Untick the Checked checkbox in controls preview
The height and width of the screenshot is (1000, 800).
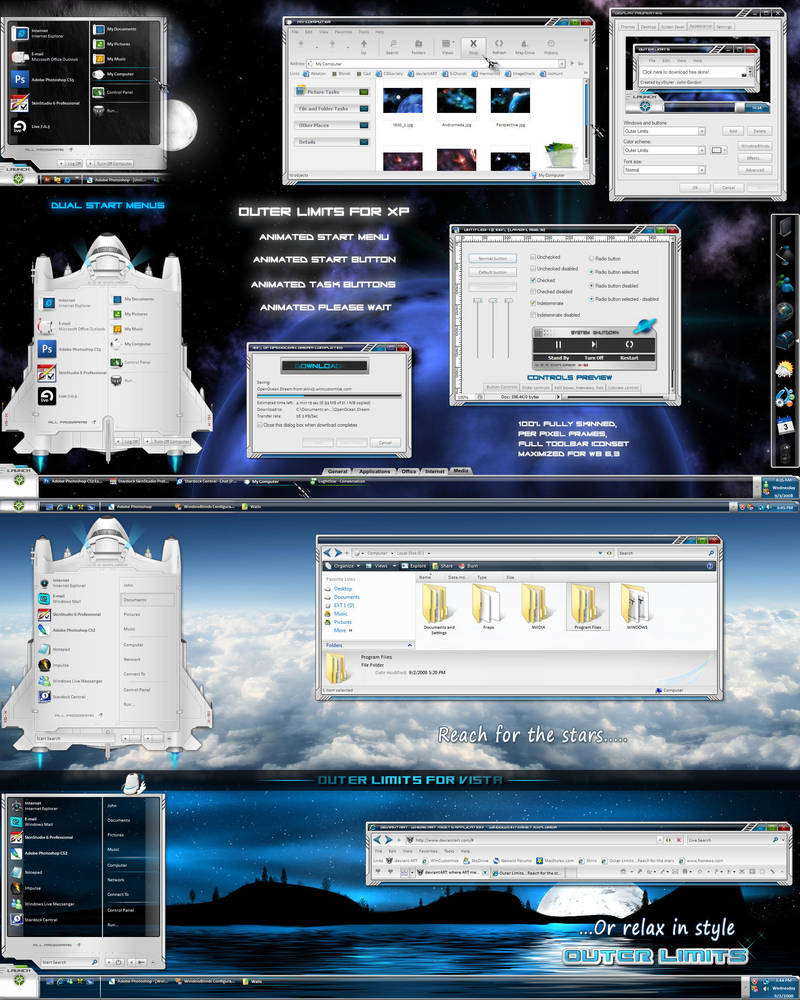tap(533, 280)
